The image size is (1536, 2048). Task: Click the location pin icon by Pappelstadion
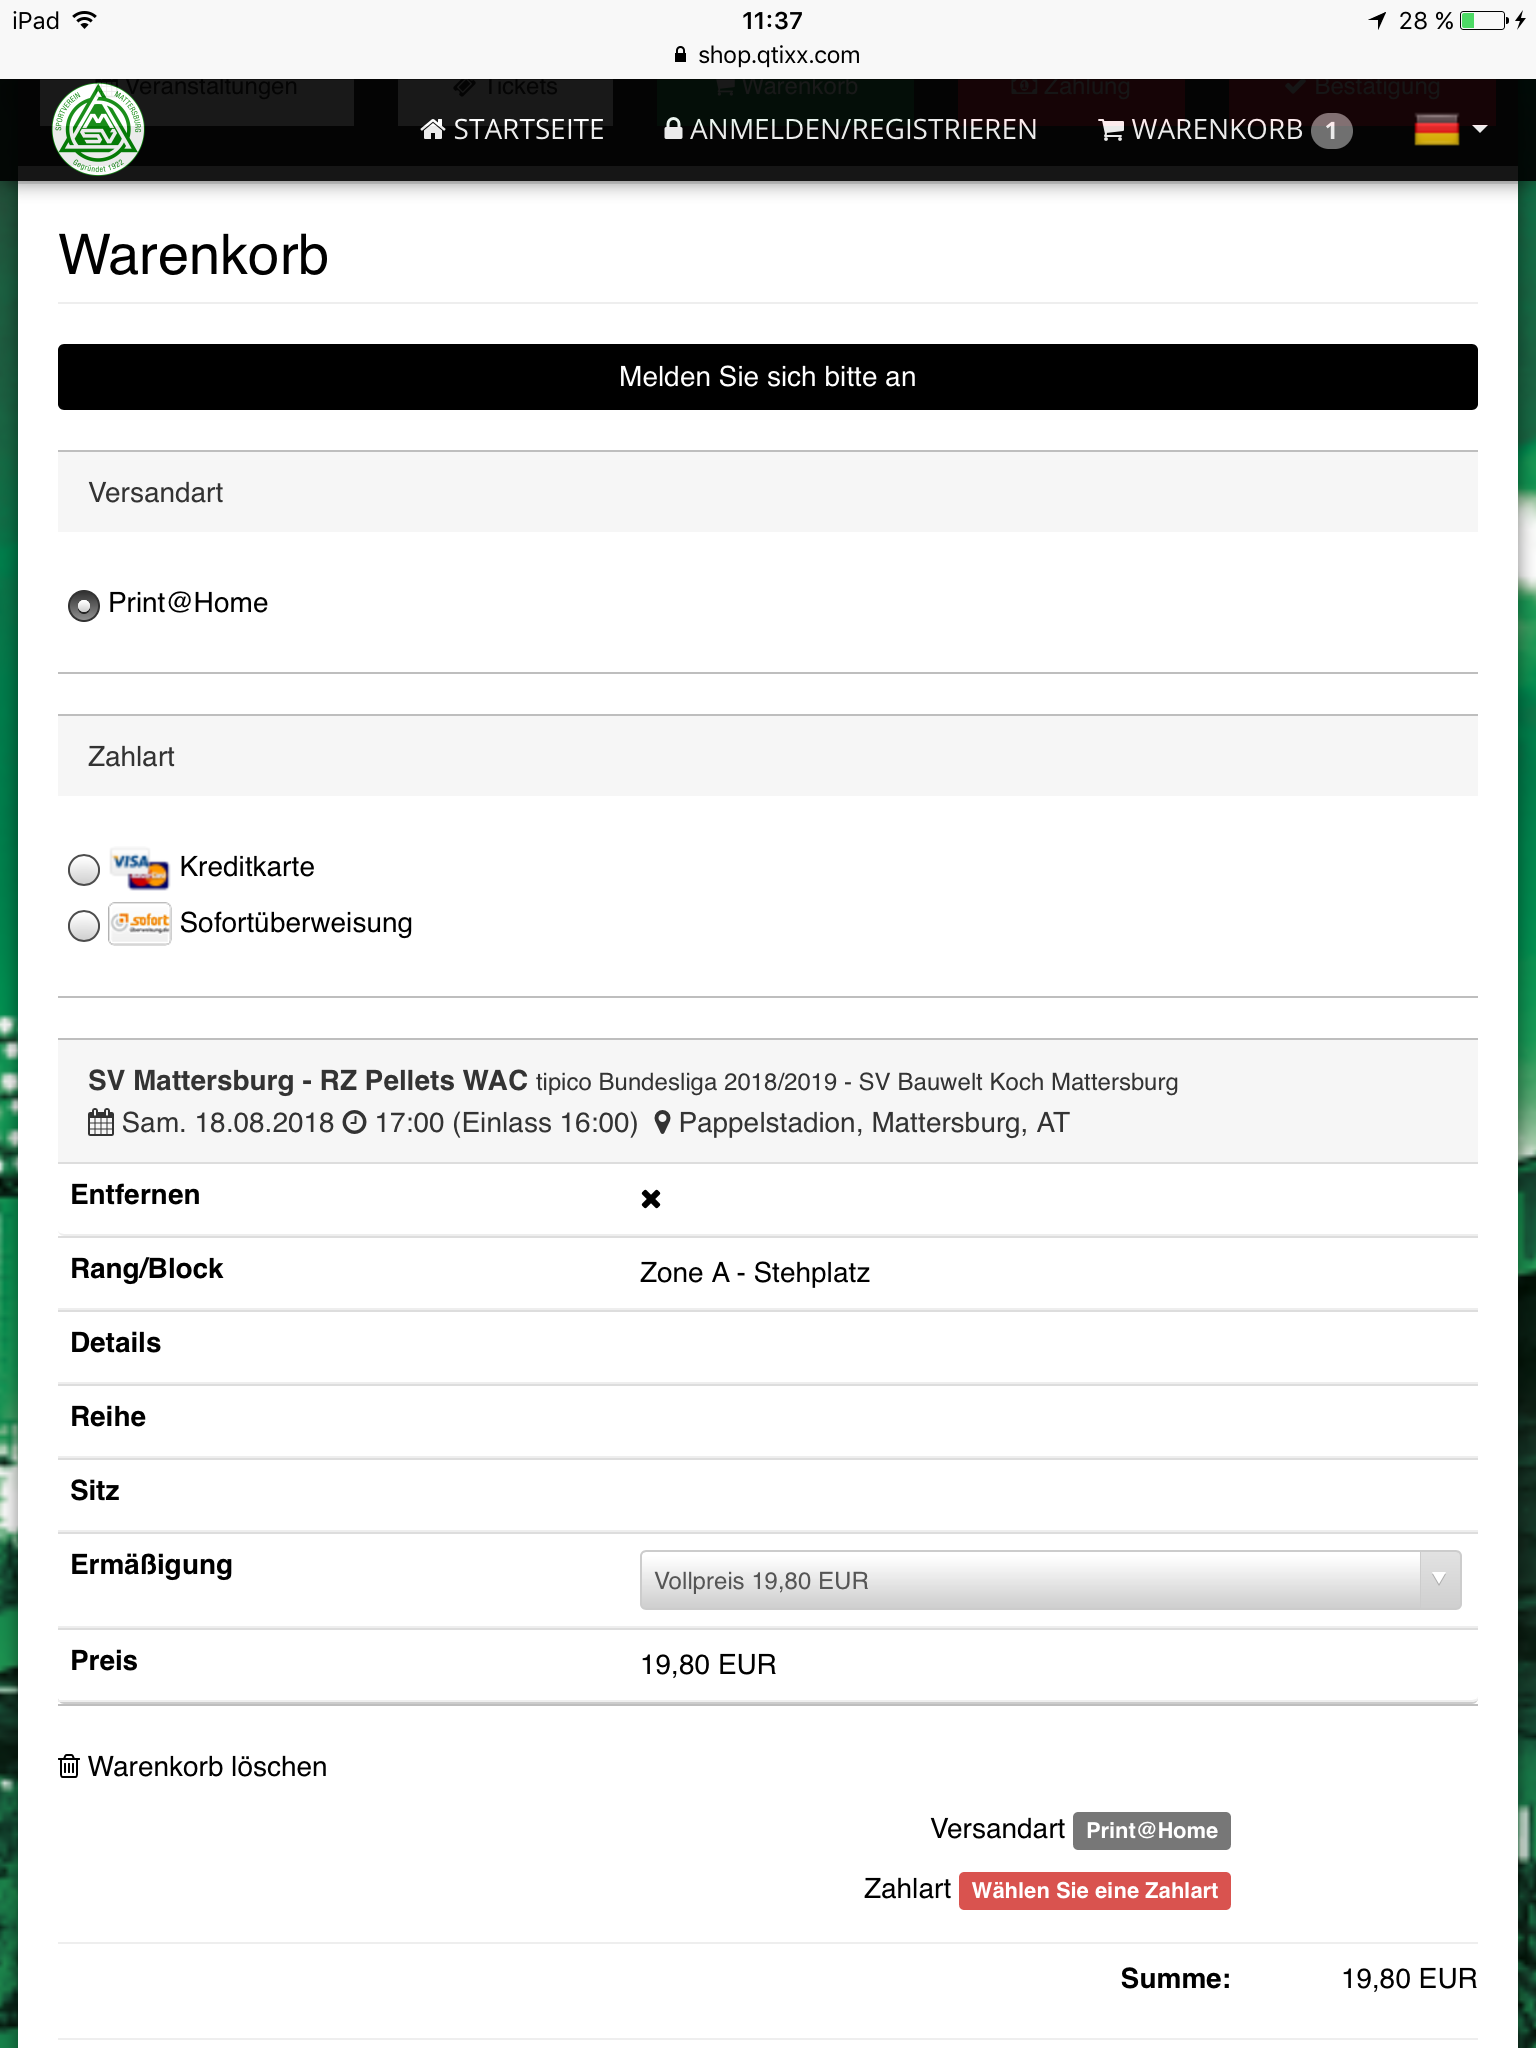(x=662, y=1123)
